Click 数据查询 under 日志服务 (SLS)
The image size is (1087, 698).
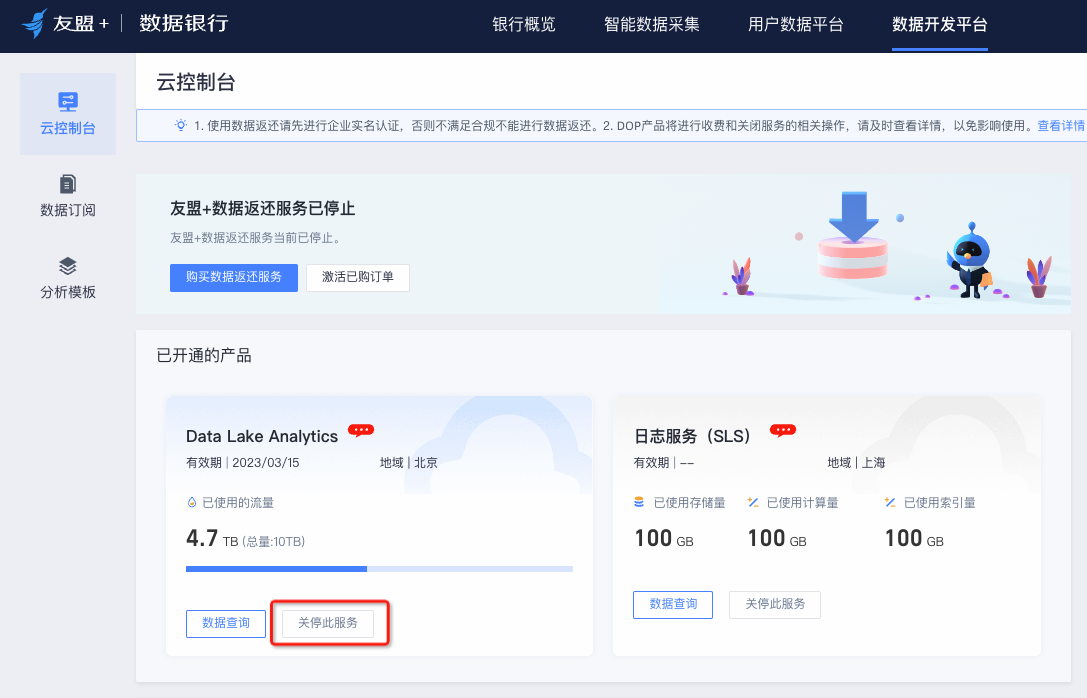tap(673, 604)
